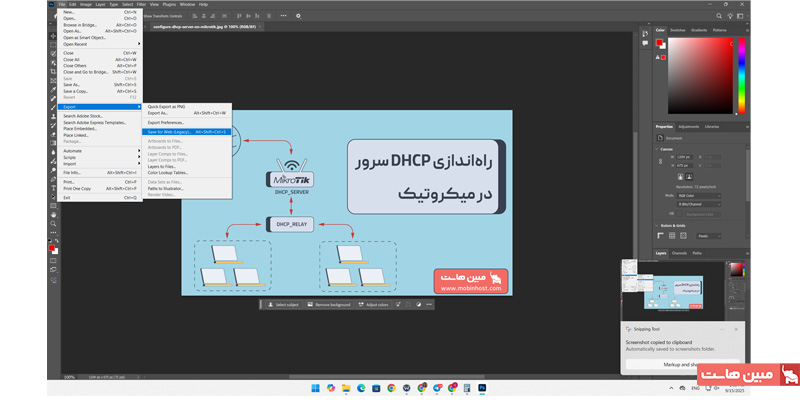Switch to the Swatches tab

678,30
